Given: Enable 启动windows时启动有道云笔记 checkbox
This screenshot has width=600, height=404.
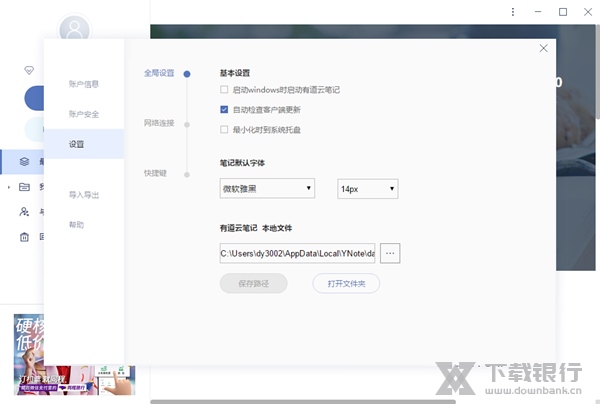Looking at the screenshot, I should point(224,90).
